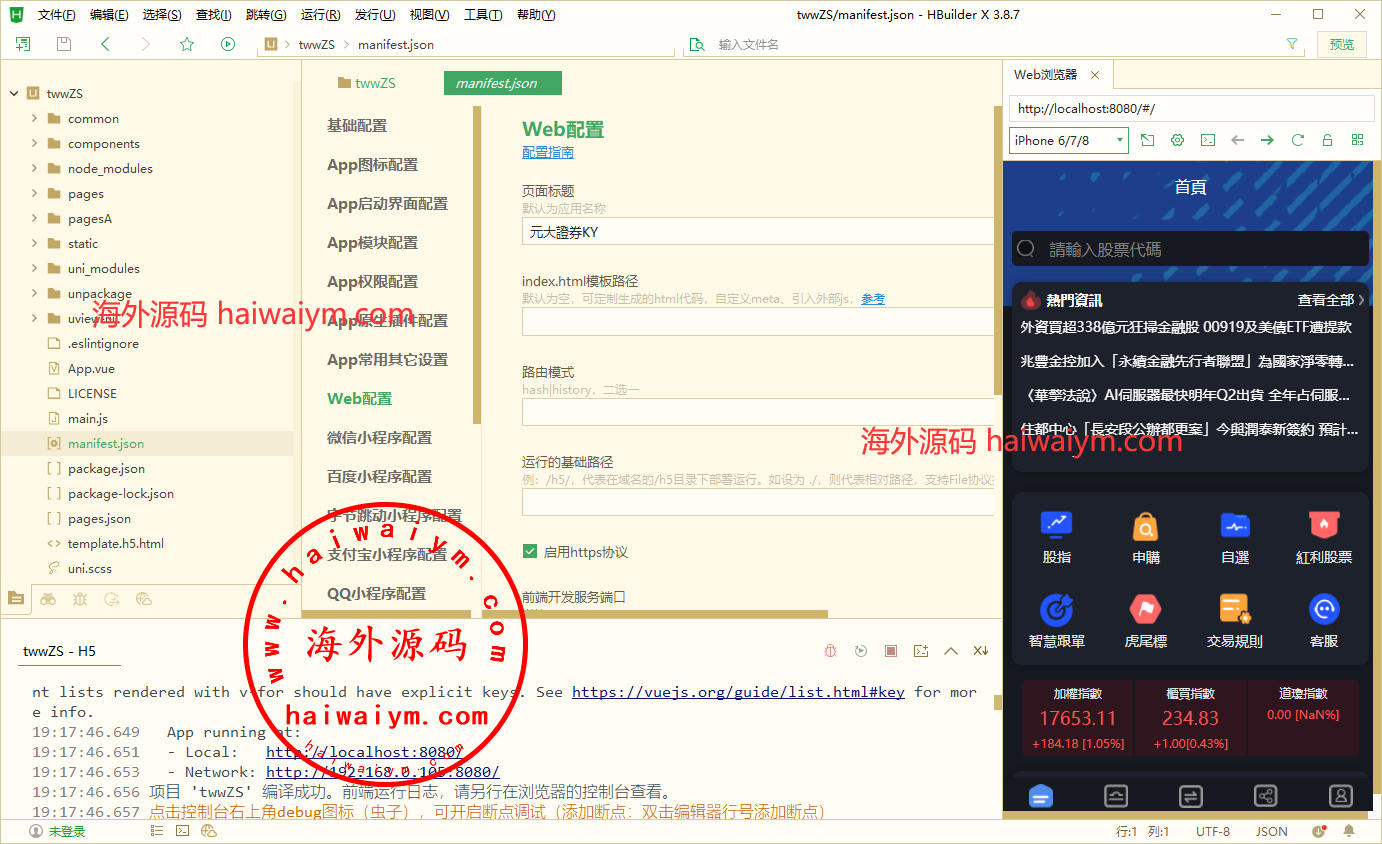Open App.vue in the file tree
The image size is (1382, 844).
[91, 369]
